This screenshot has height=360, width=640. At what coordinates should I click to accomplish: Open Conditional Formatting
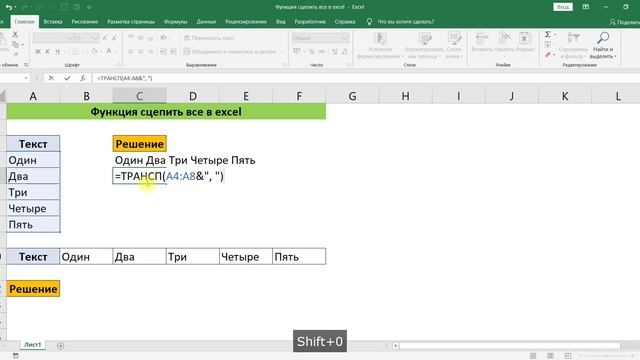tap(380, 46)
